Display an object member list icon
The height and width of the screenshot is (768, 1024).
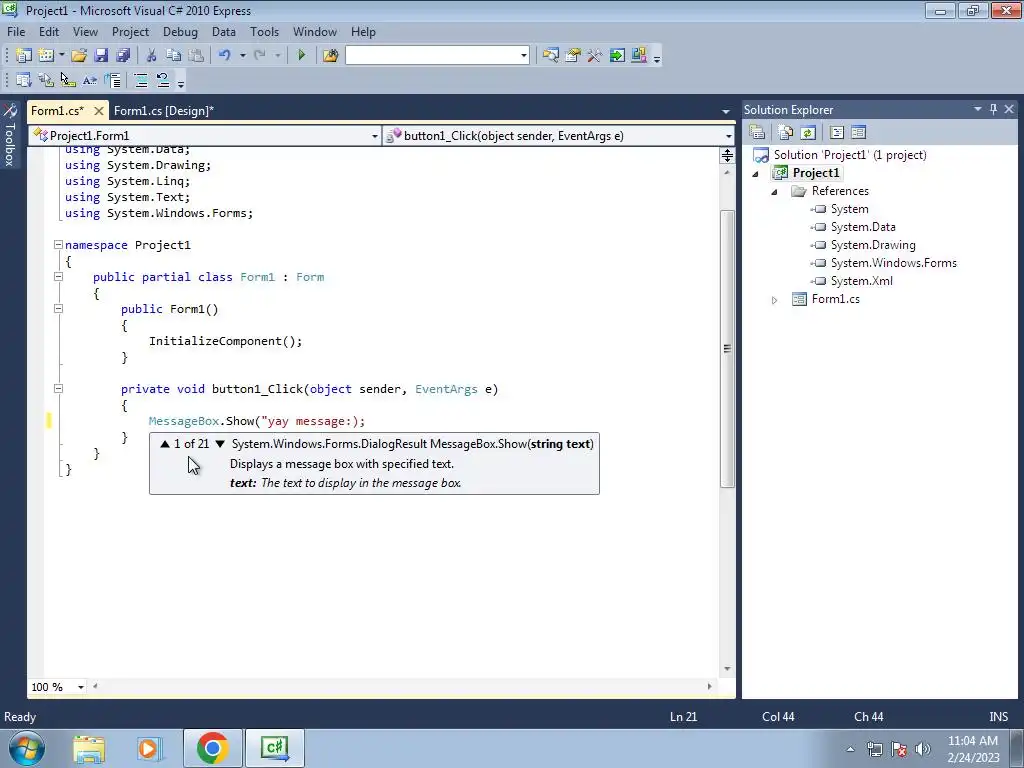coord(24,80)
